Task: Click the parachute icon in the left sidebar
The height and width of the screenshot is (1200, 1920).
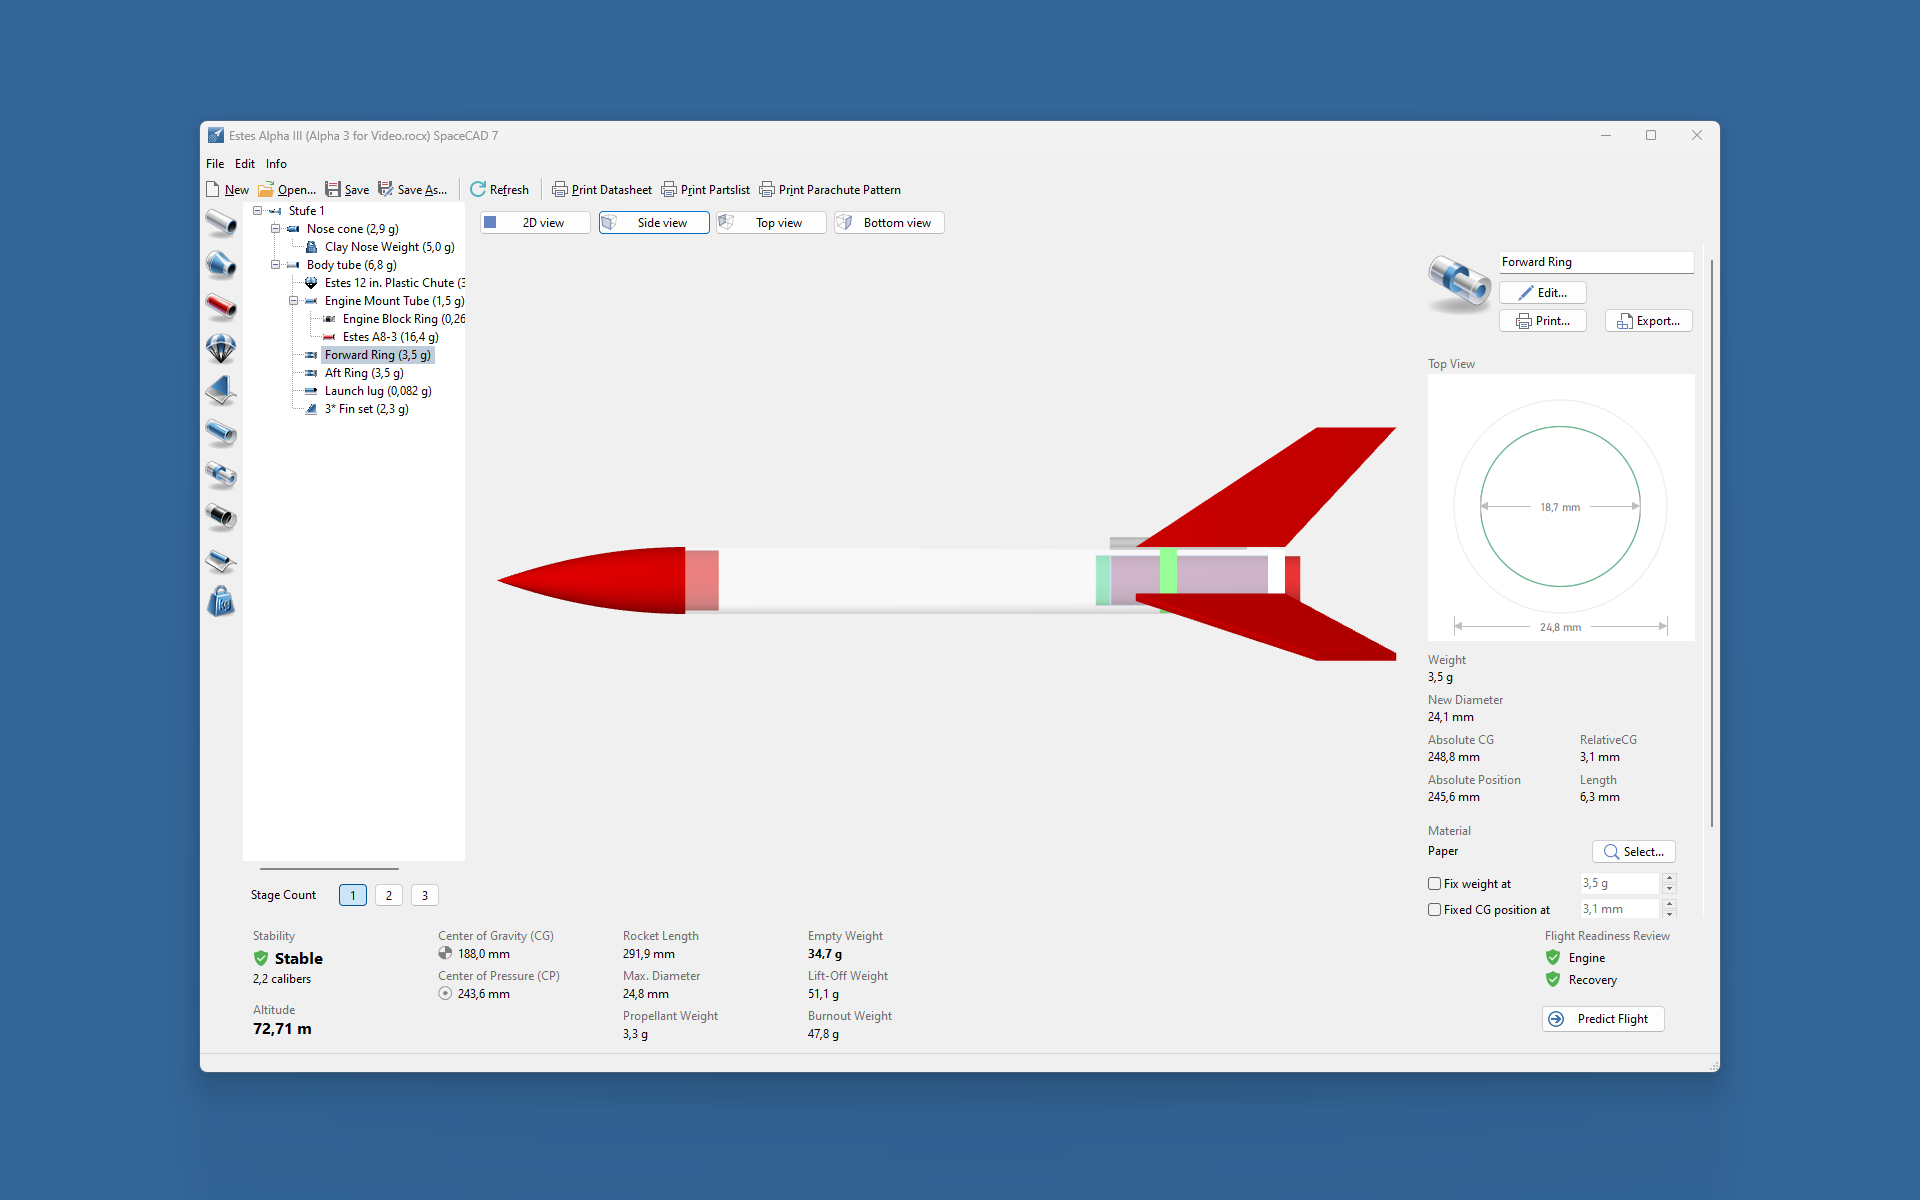Action: [221, 348]
